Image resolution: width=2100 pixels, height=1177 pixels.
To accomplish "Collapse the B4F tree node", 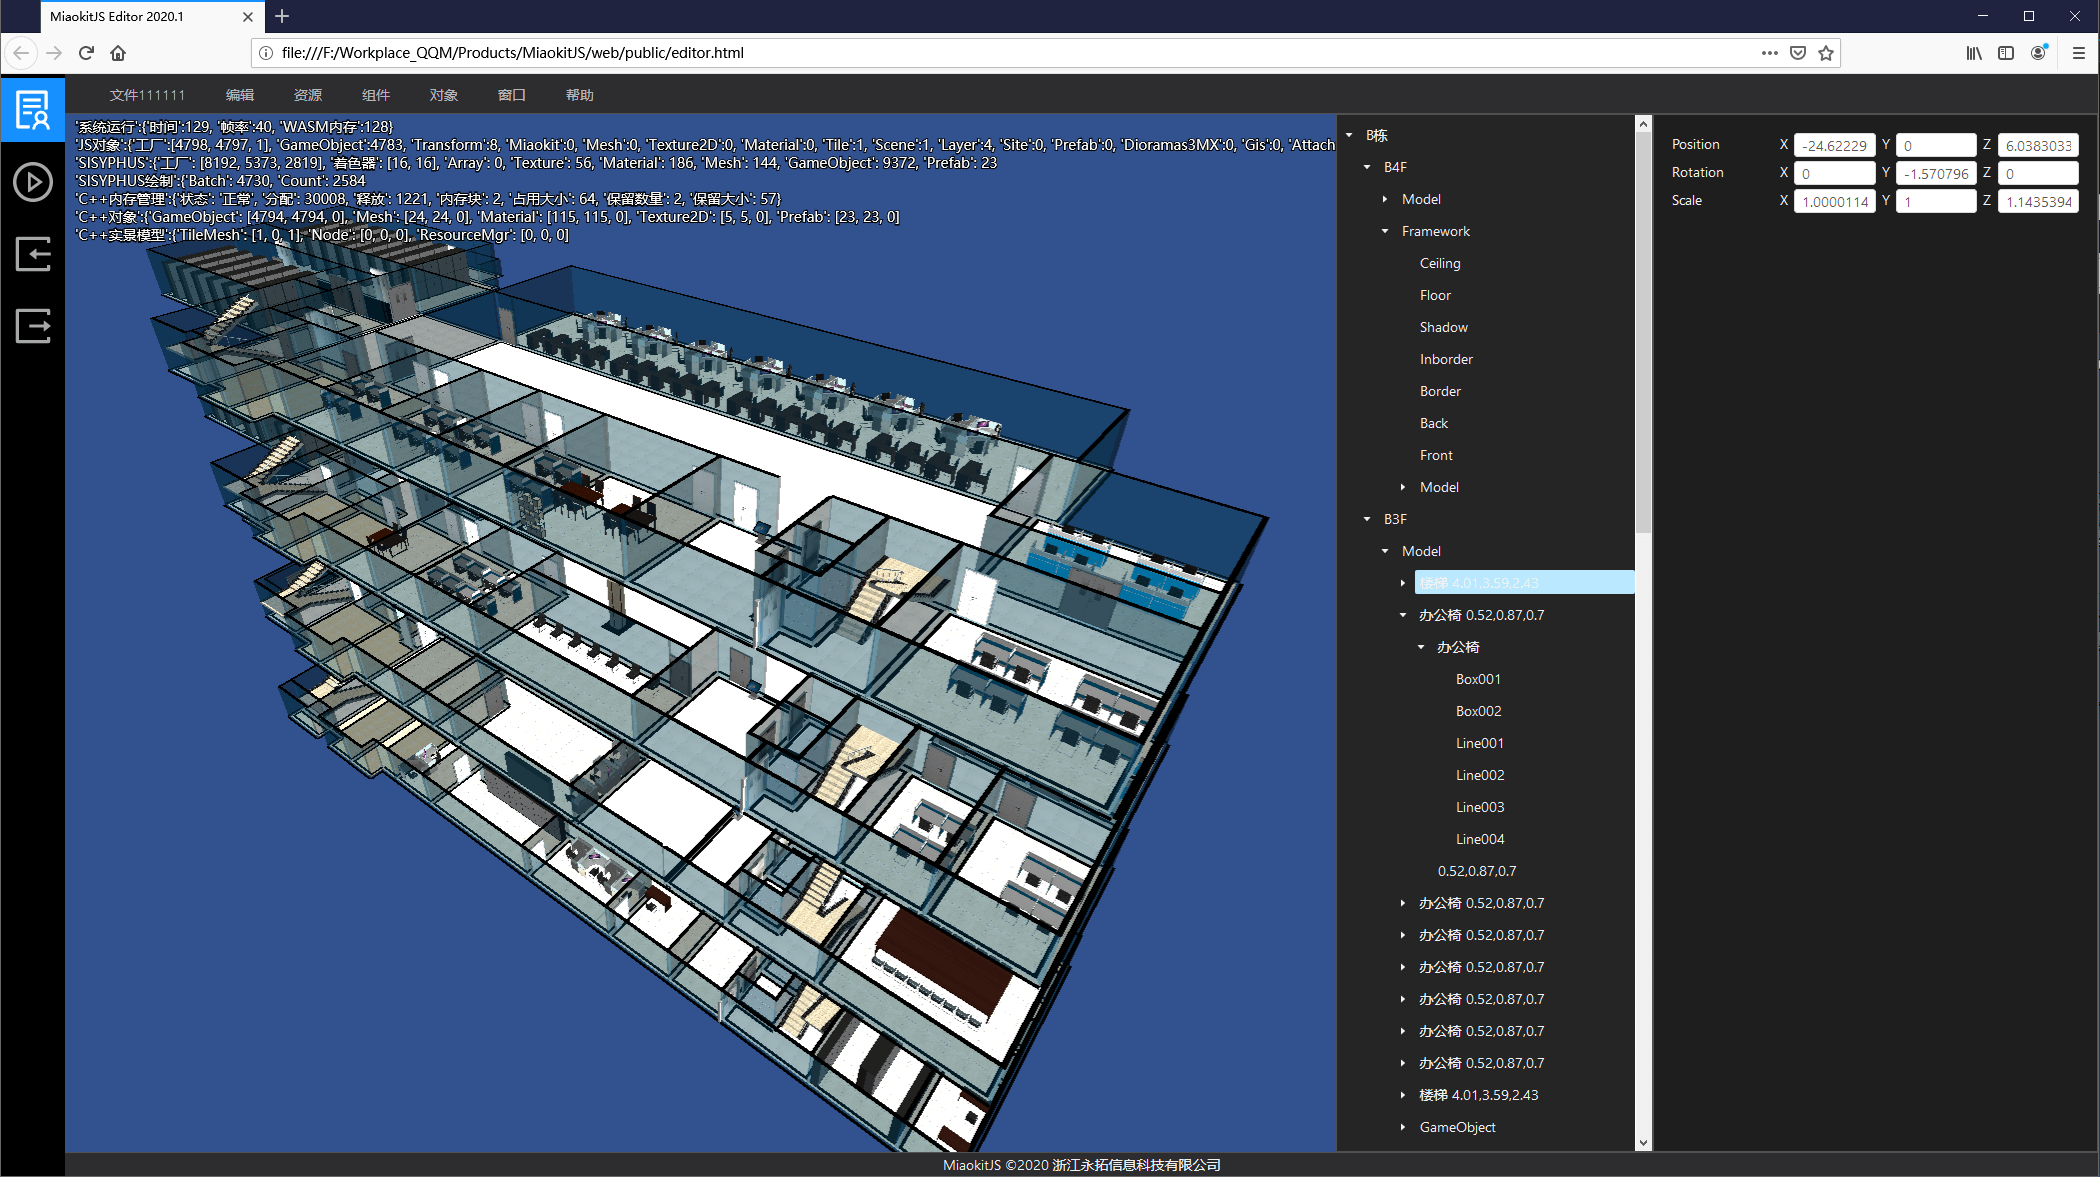I will coord(1367,167).
